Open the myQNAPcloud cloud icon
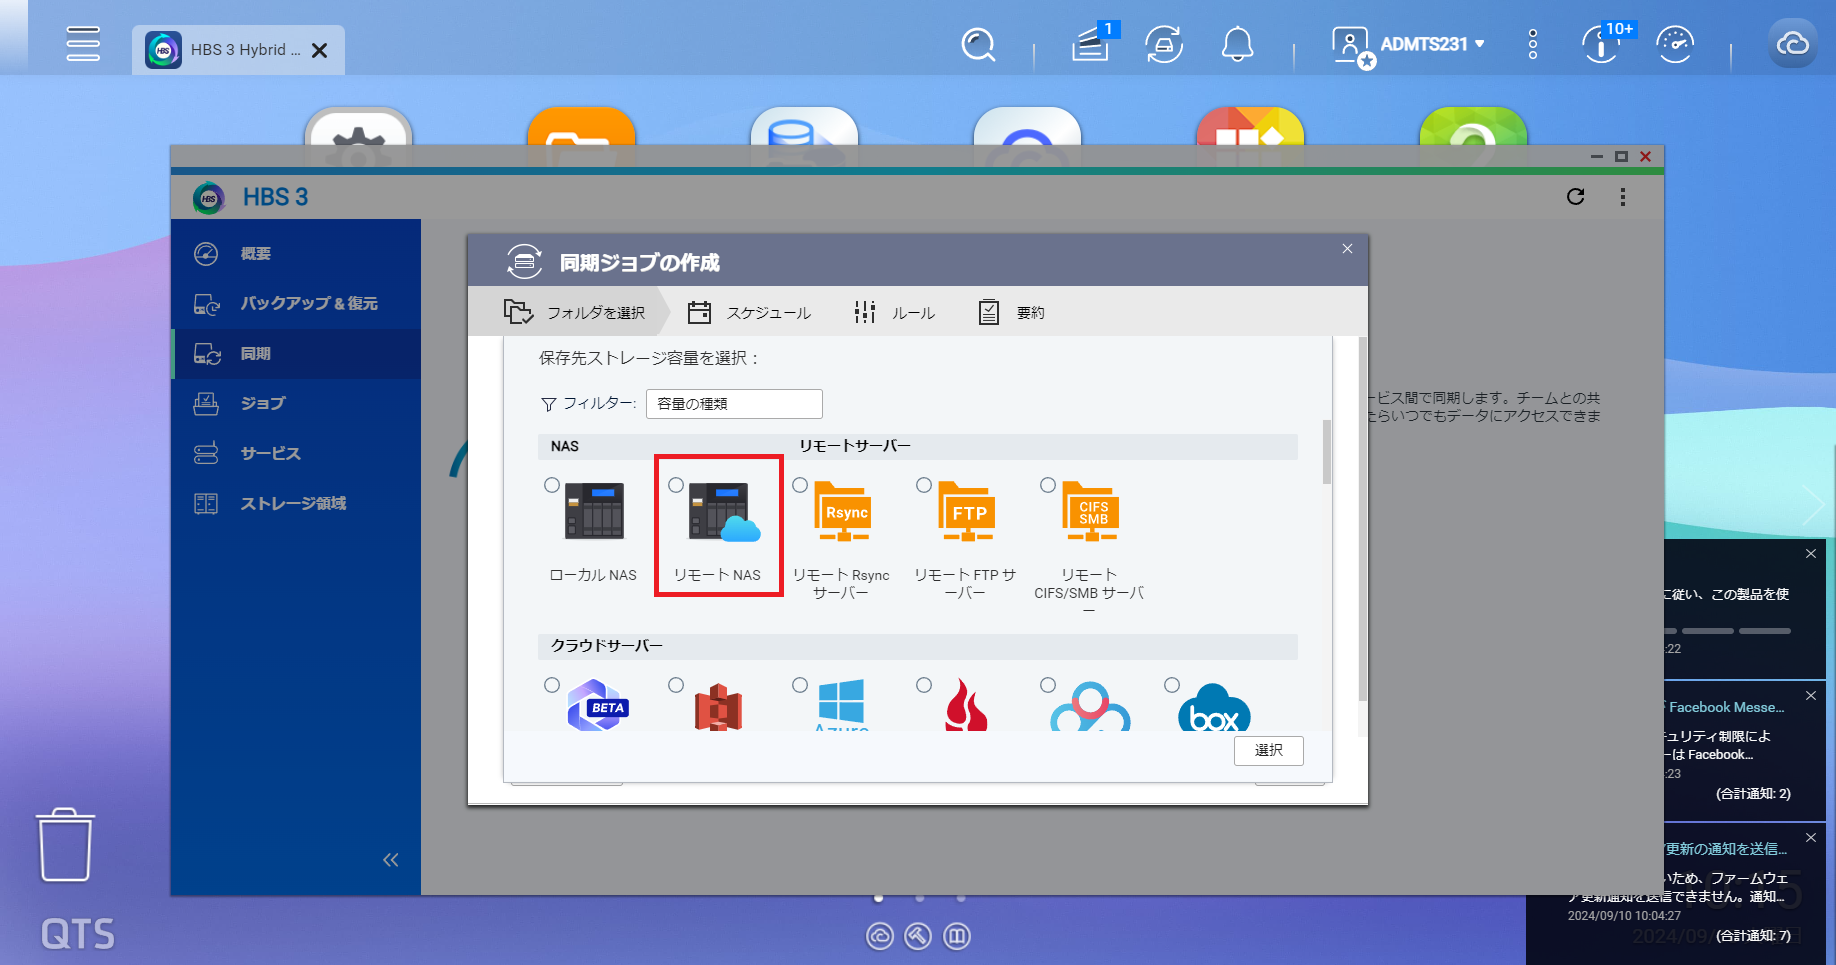The image size is (1836, 965). click(1793, 43)
